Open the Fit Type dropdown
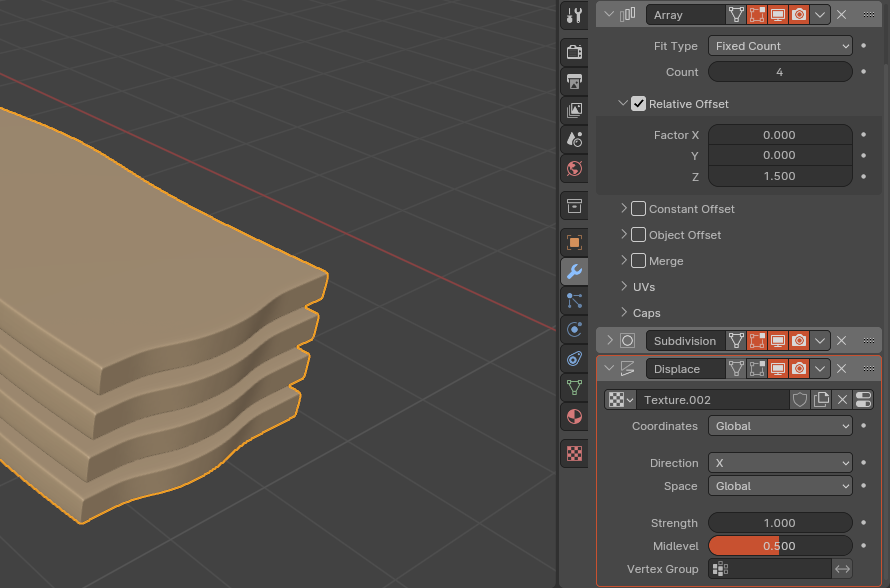The height and width of the screenshot is (588, 890). click(780, 46)
